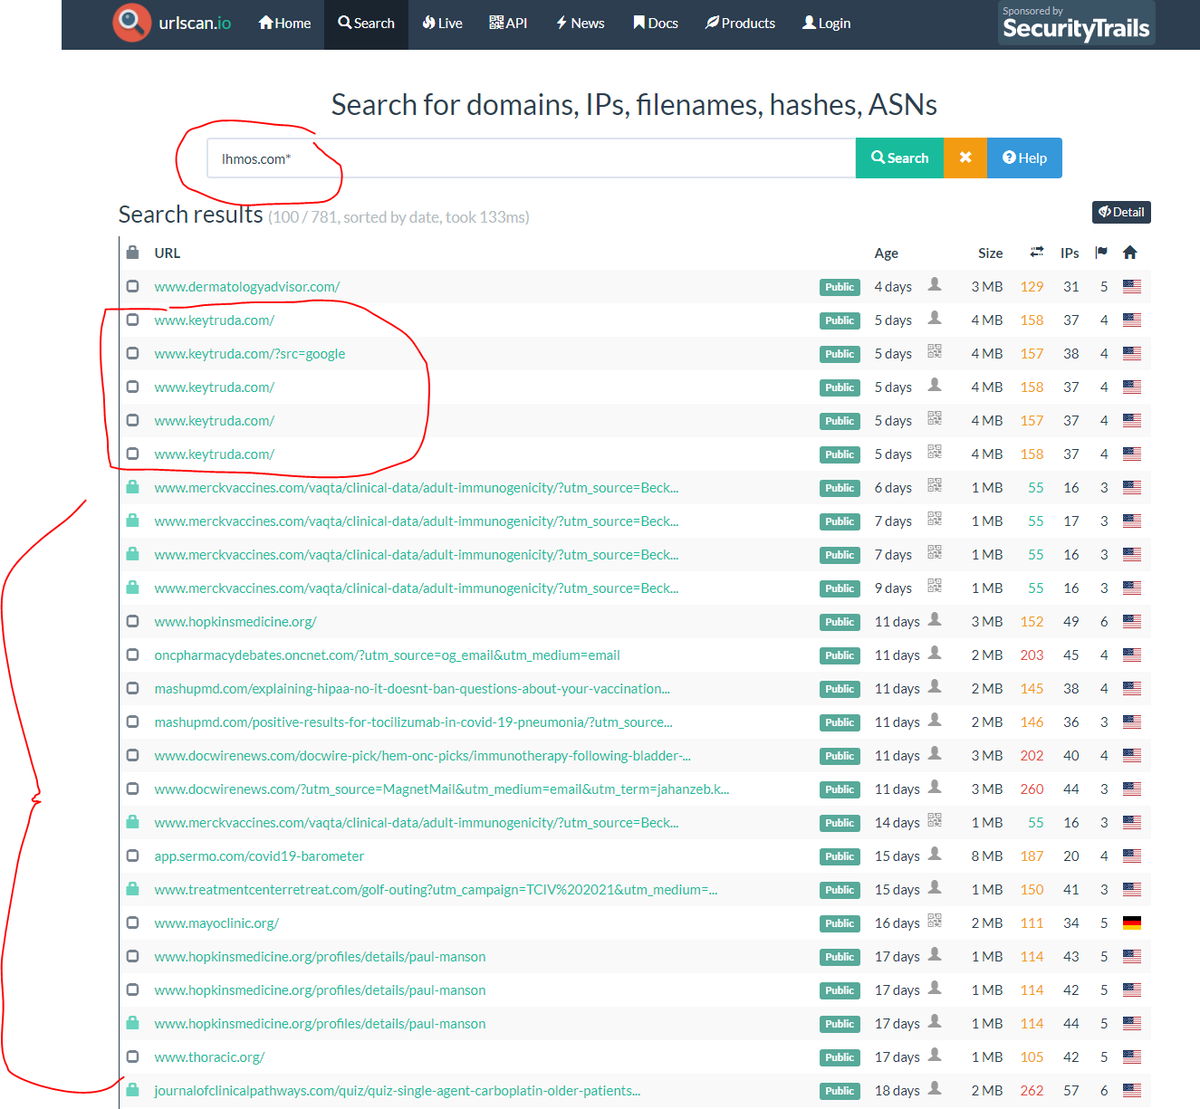Image resolution: width=1200 pixels, height=1109 pixels.
Task: Click the green Search button
Action: pos(899,158)
